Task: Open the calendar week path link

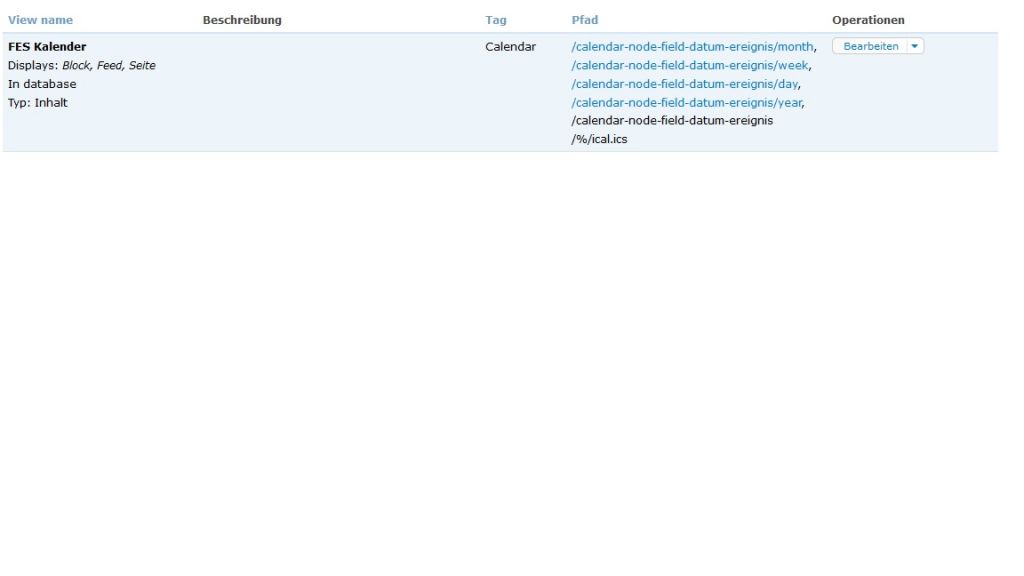Action: point(690,66)
